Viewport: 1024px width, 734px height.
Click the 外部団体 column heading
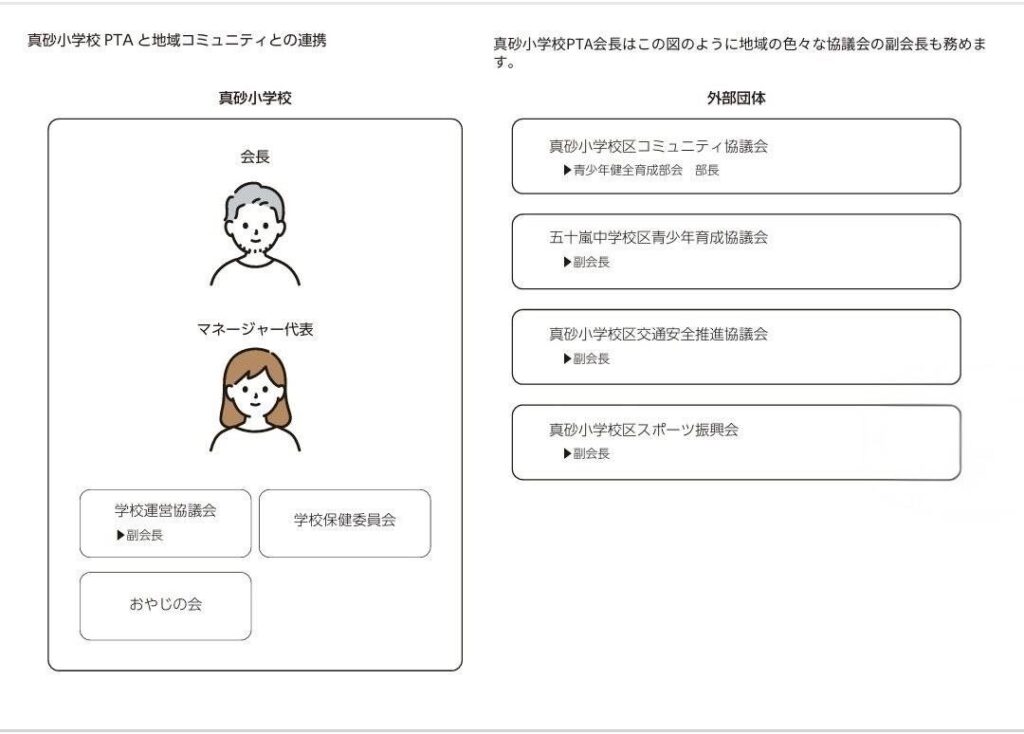click(736, 98)
